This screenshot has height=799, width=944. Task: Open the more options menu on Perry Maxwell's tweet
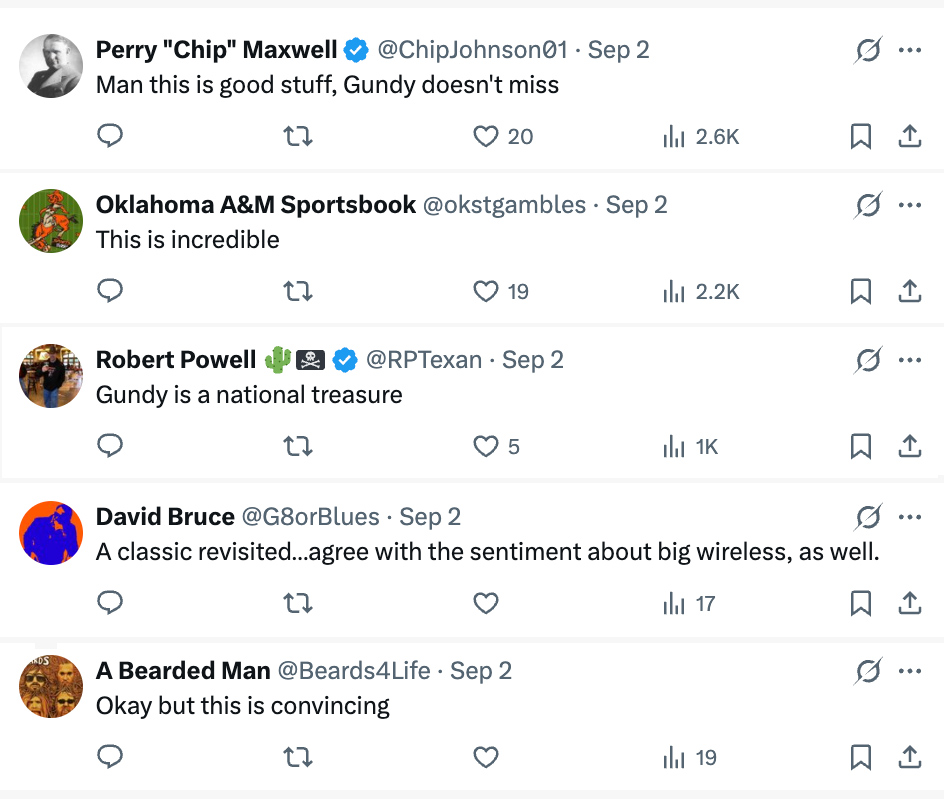point(910,48)
